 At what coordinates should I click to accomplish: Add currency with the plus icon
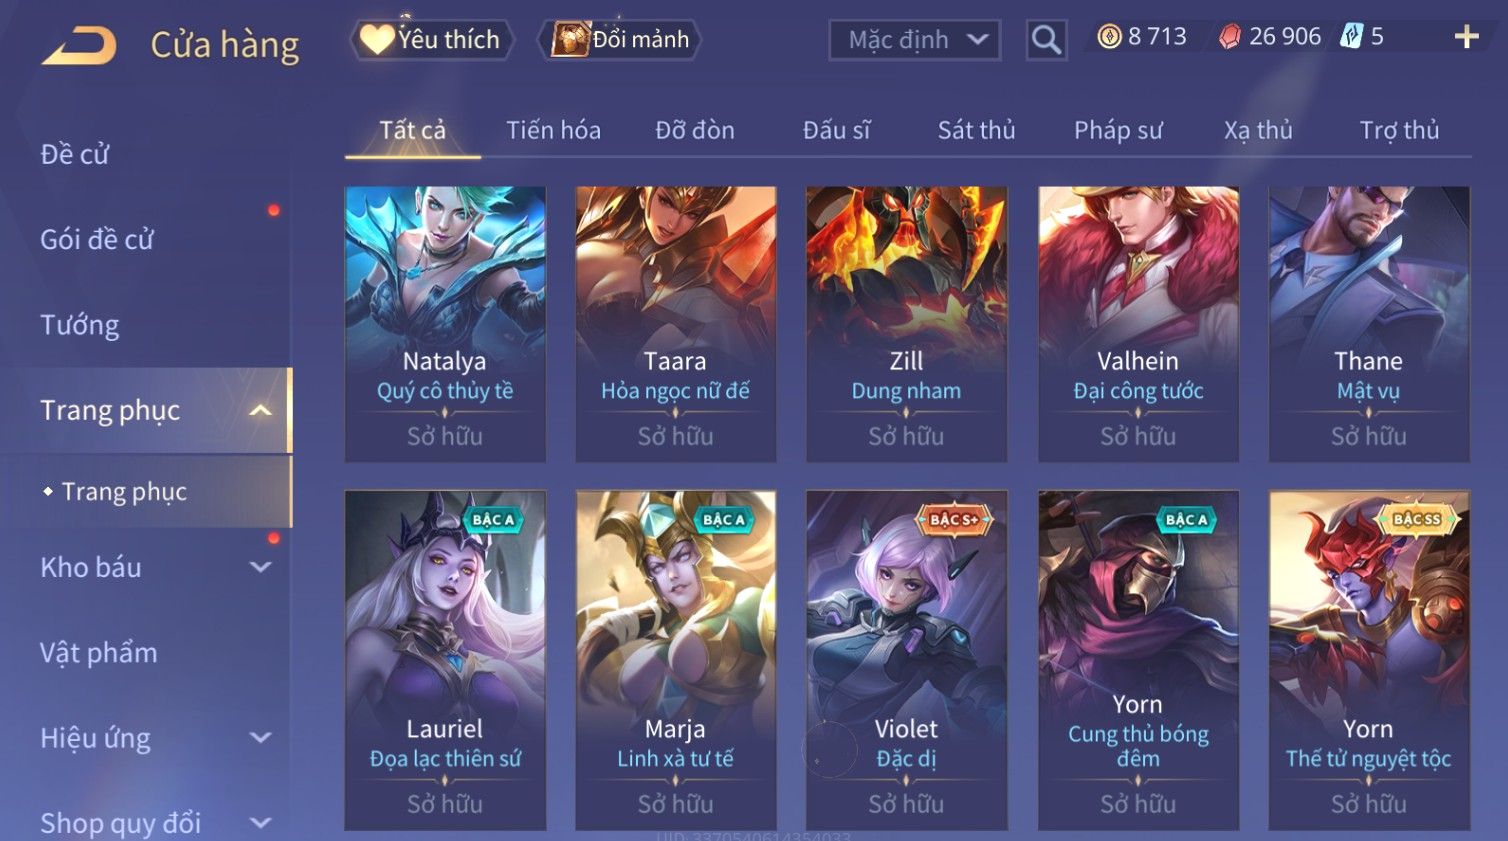coord(1466,37)
